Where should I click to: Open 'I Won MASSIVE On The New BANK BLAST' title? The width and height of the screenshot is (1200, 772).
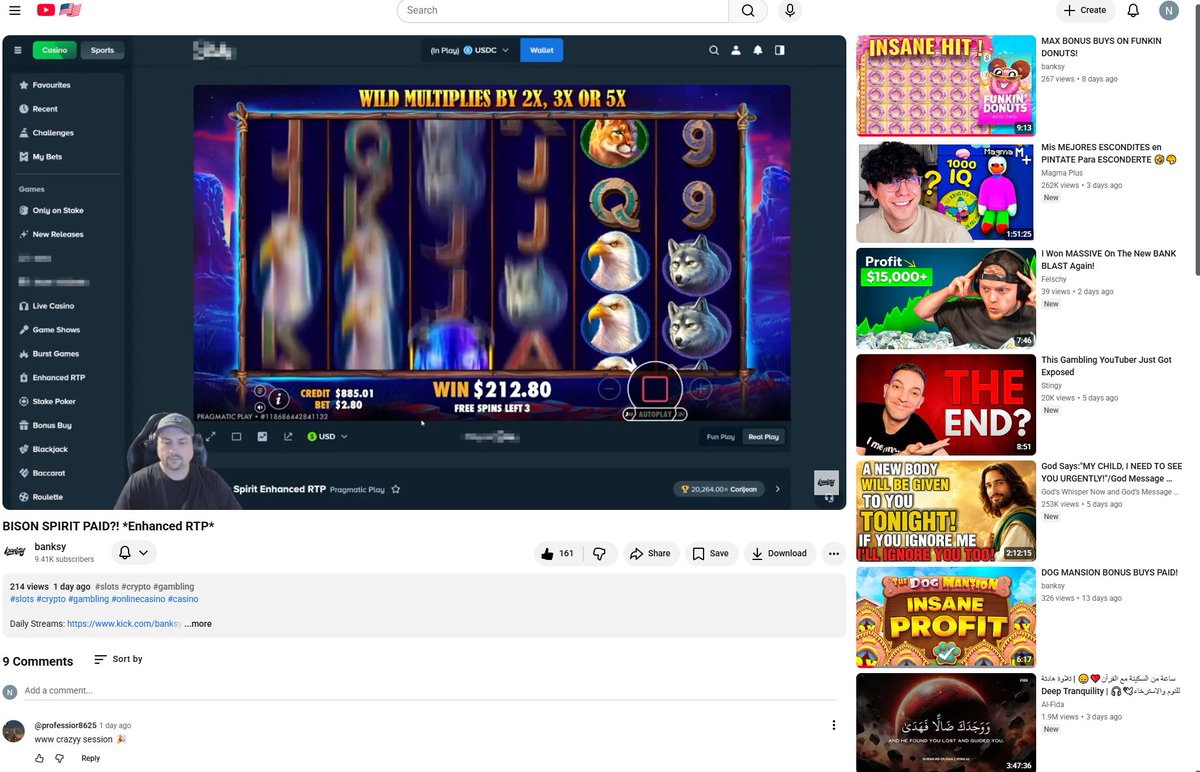pos(1108,260)
